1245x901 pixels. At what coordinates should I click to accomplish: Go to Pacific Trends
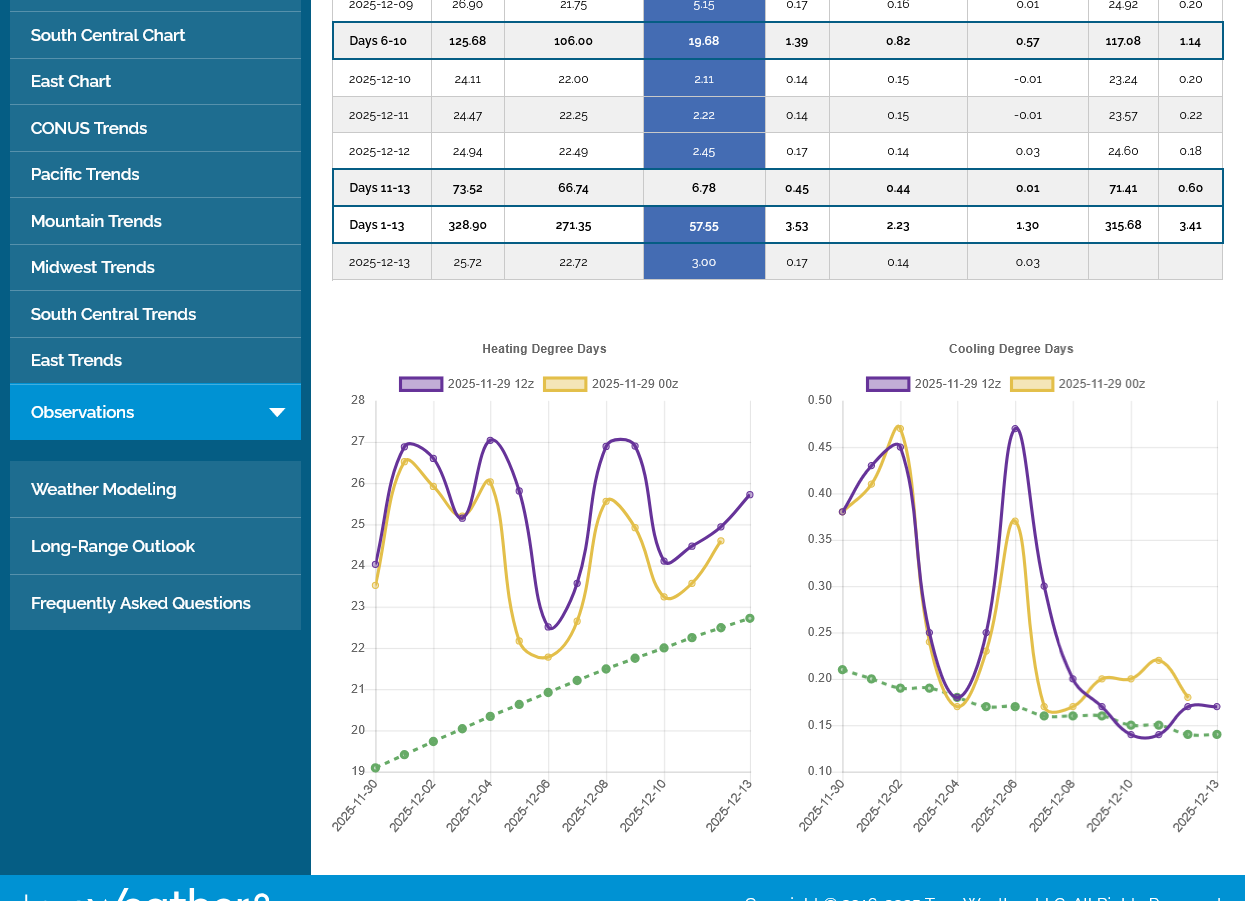(85, 174)
